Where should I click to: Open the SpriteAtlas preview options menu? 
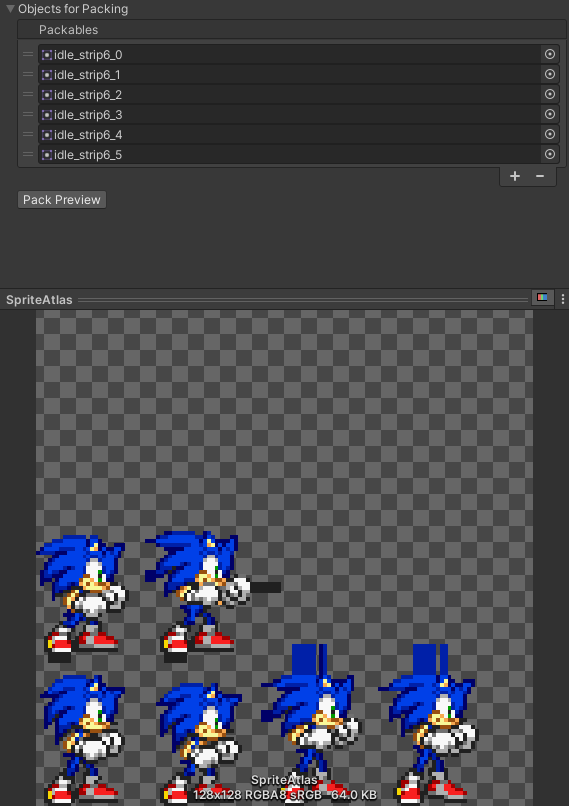562,299
